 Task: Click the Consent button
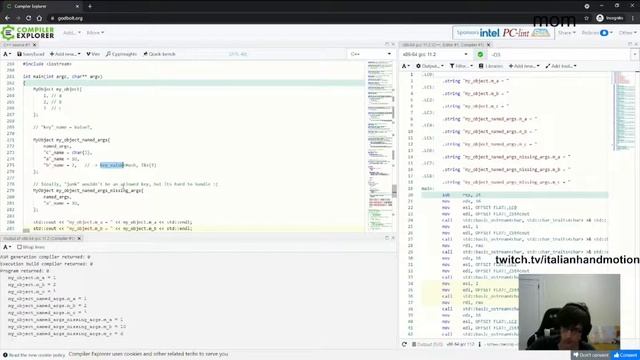click(625, 355)
